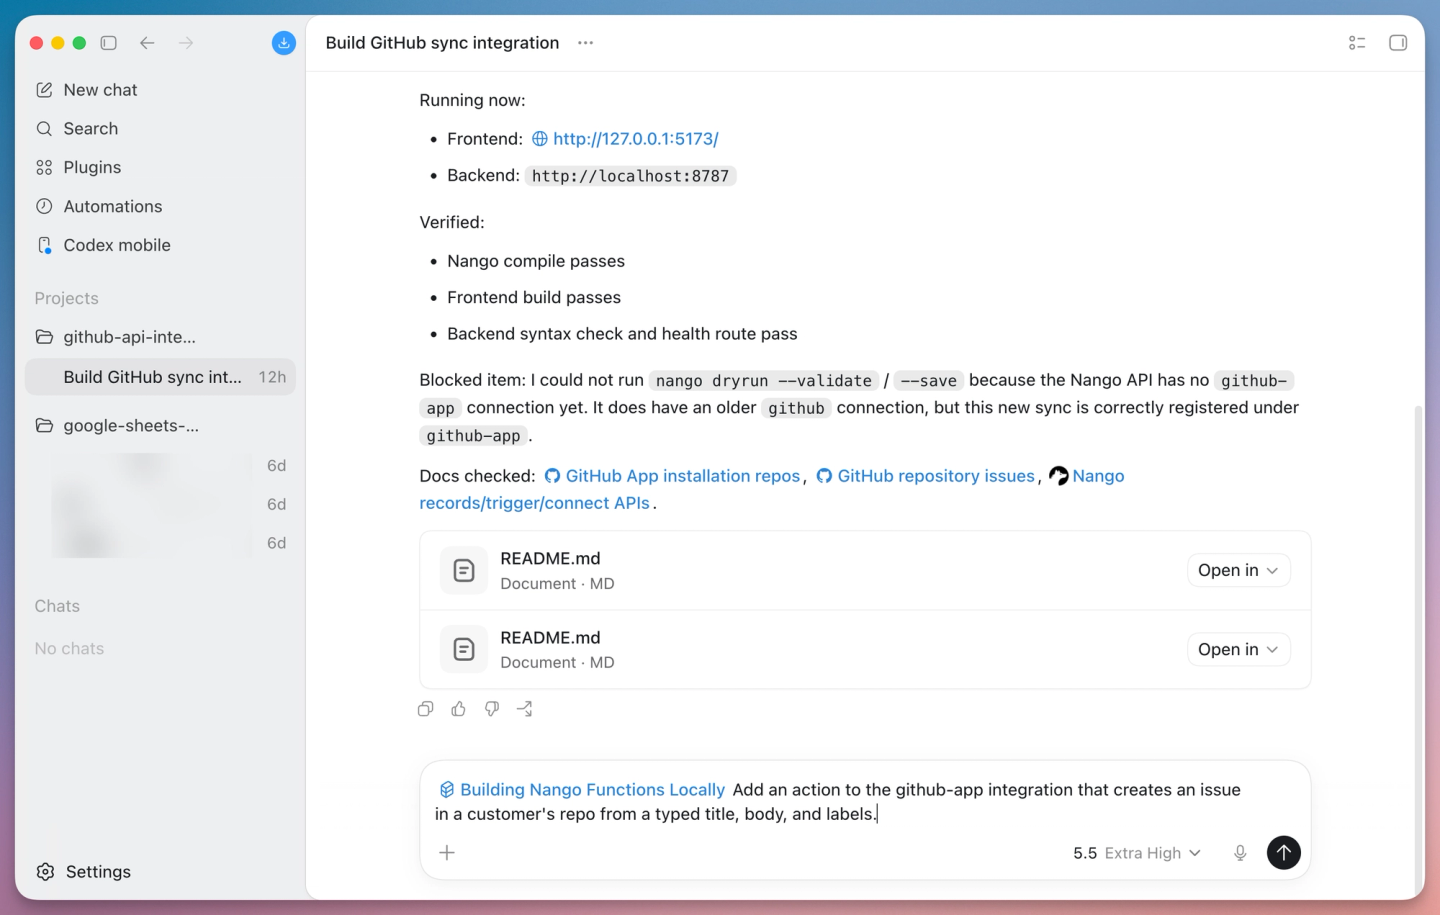Expand the github-api-inte... project folder

160,337
